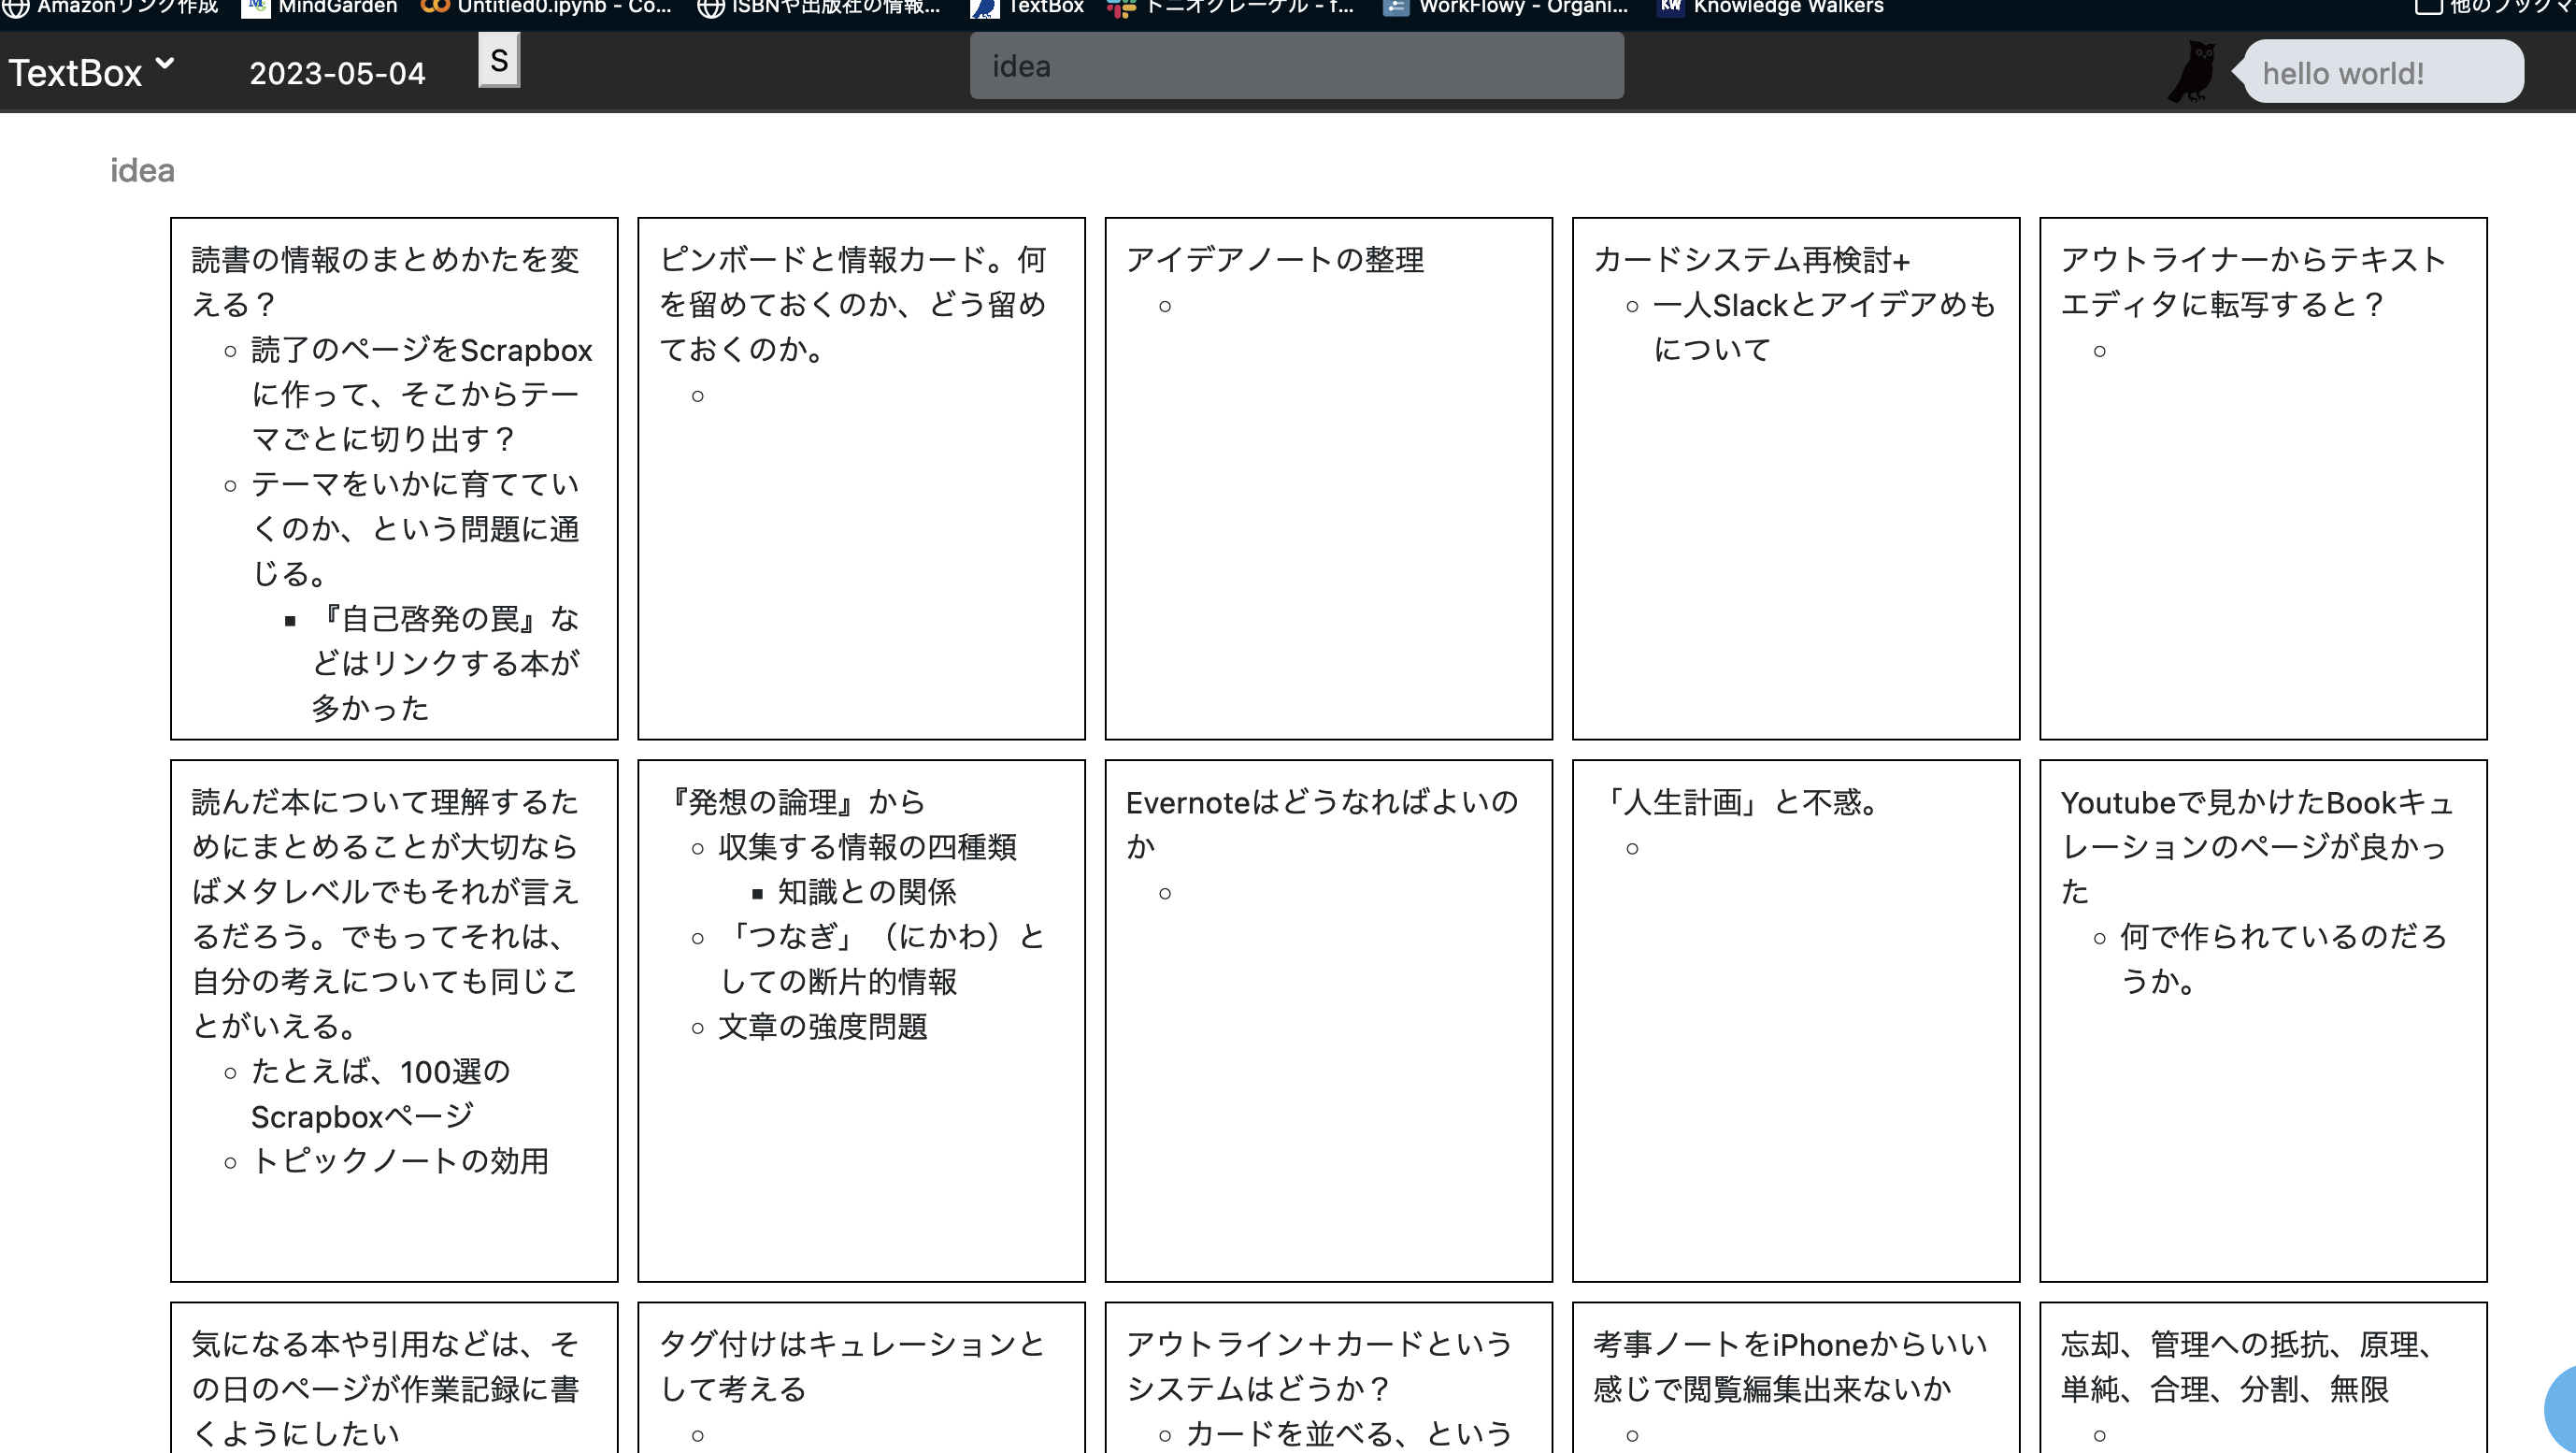Click the hello world! speech bubble
This screenshot has height=1453, width=2576.
2382,72
